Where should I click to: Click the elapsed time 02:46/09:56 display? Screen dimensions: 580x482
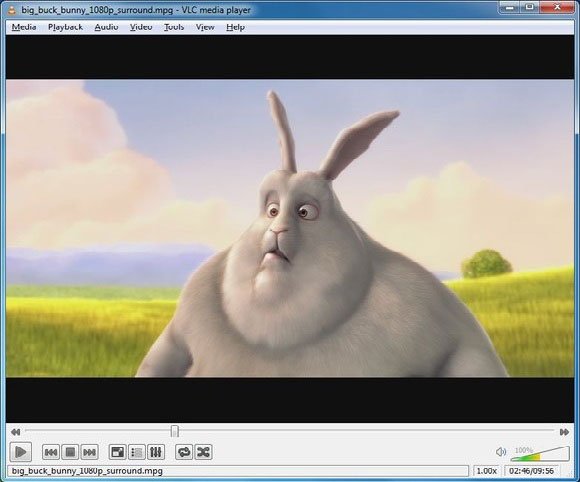click(531, 471)
